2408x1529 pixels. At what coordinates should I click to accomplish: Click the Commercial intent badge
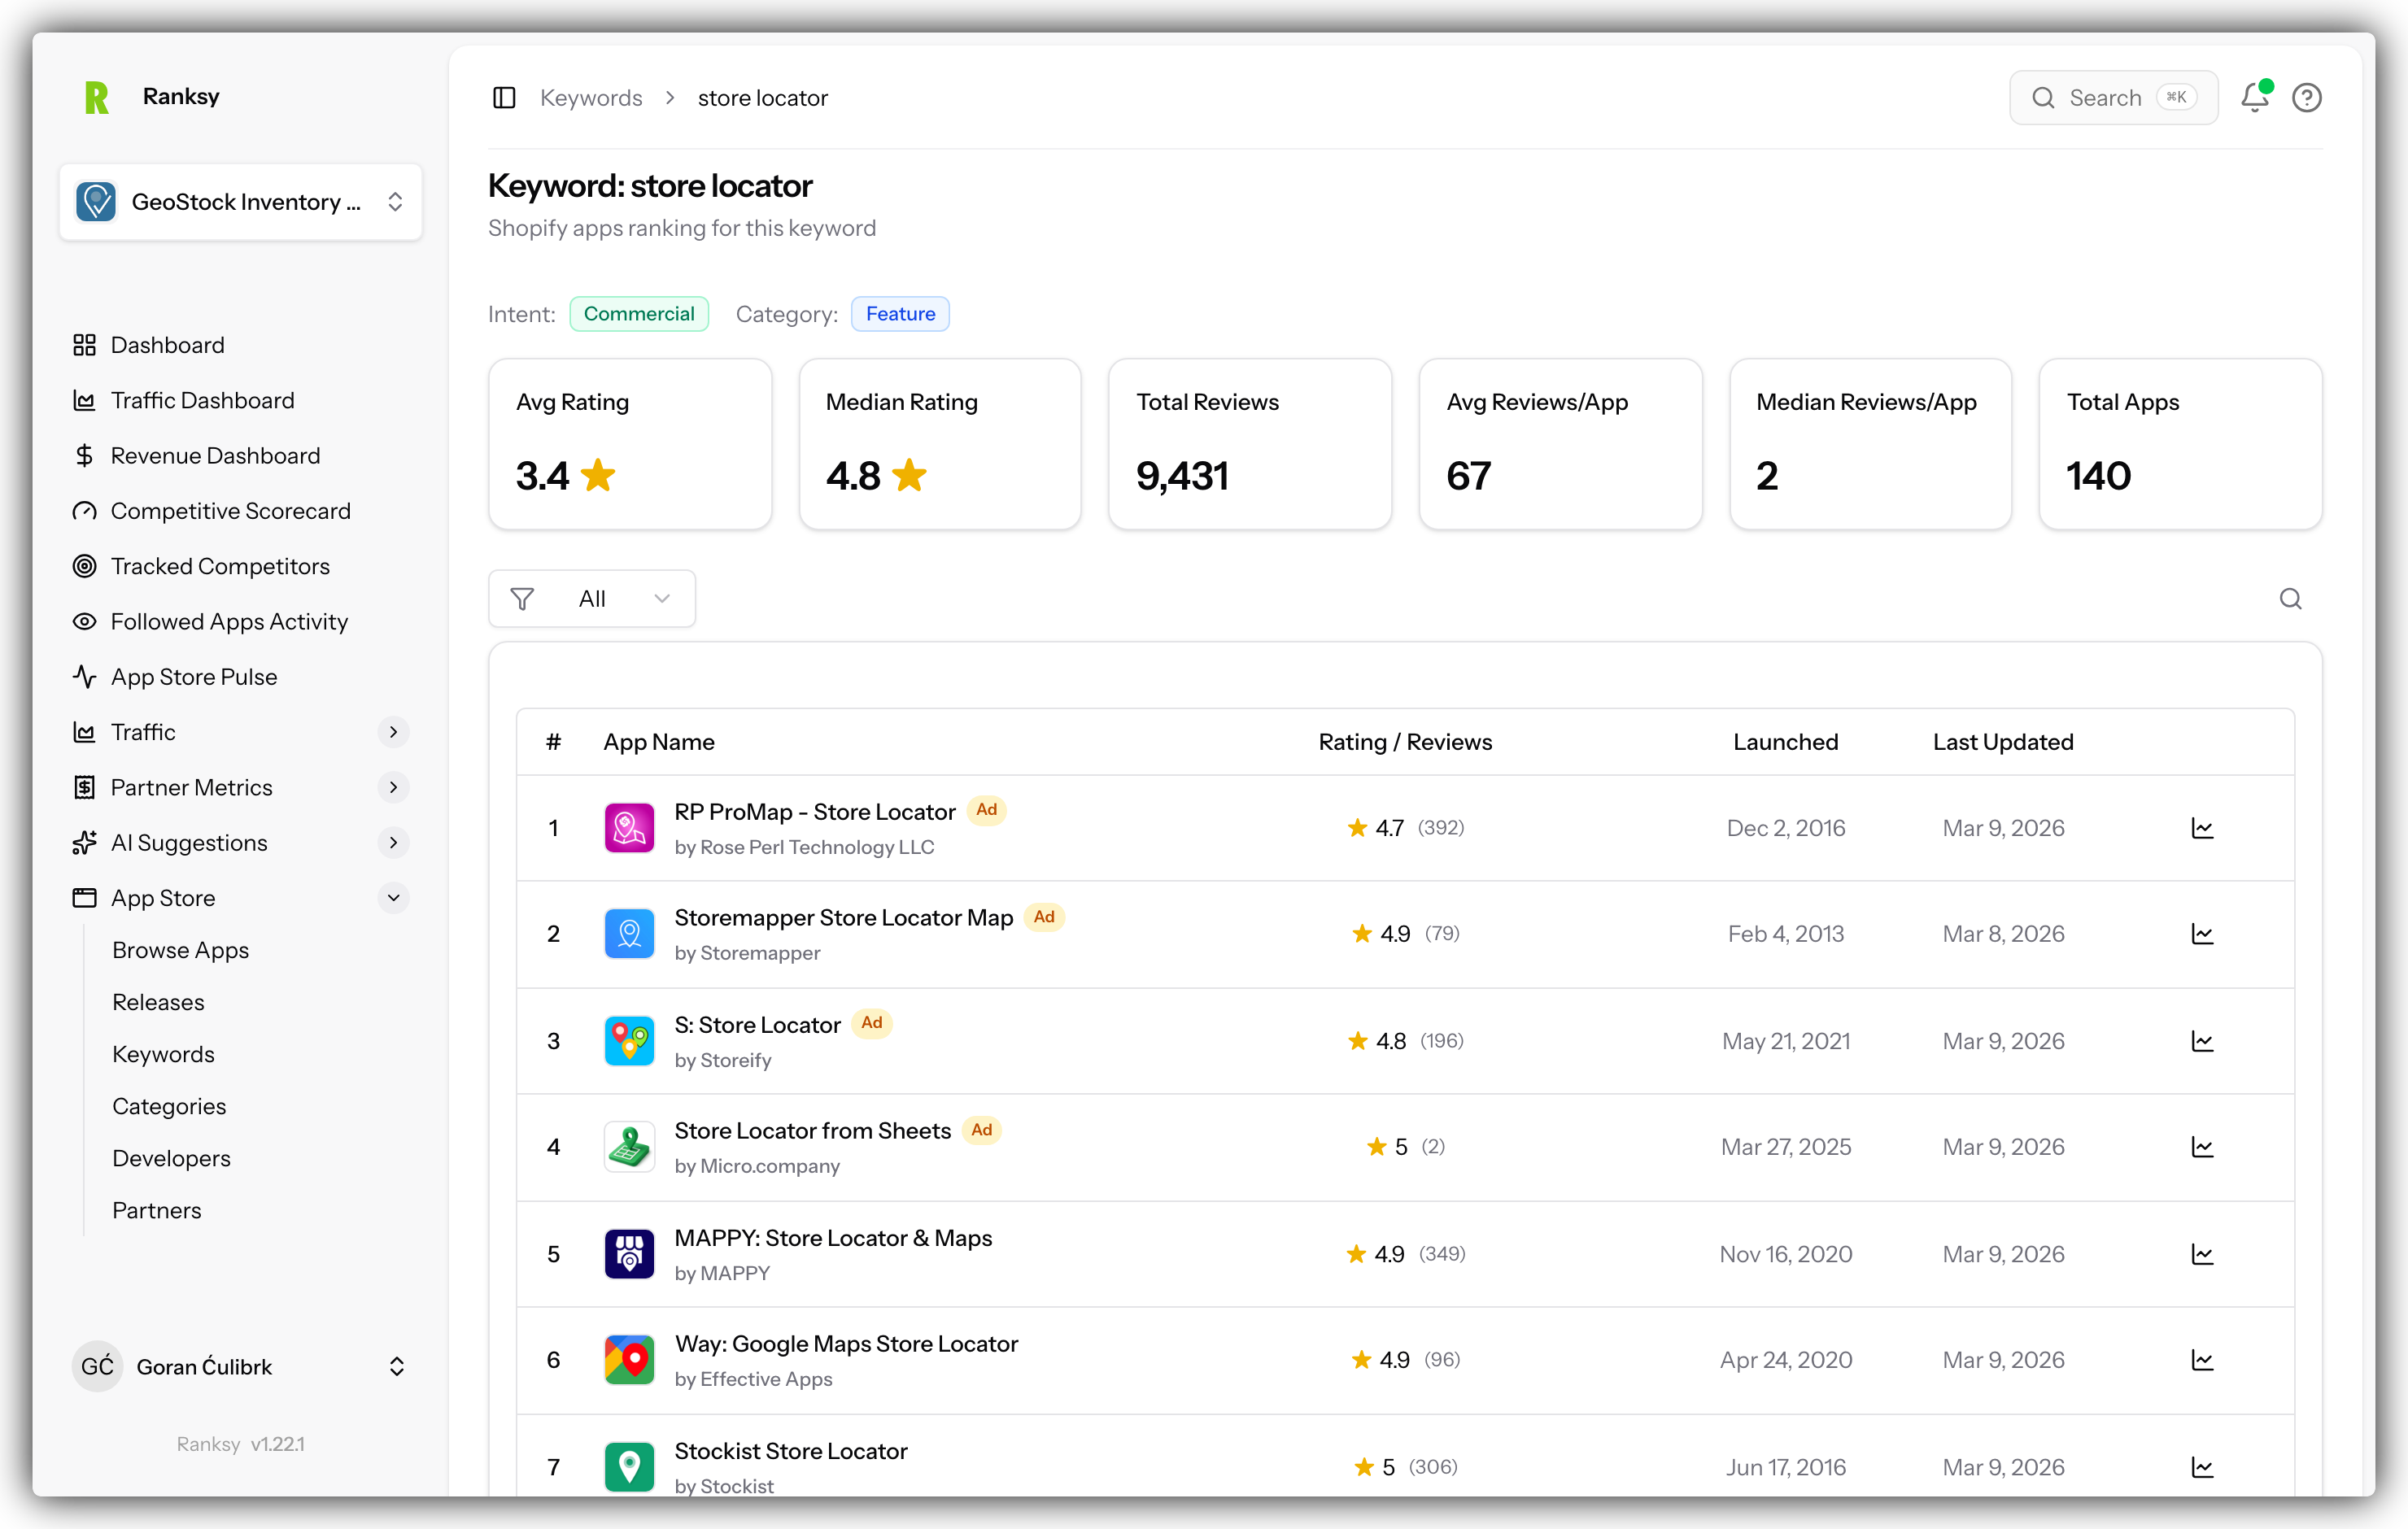click(639, 314)
